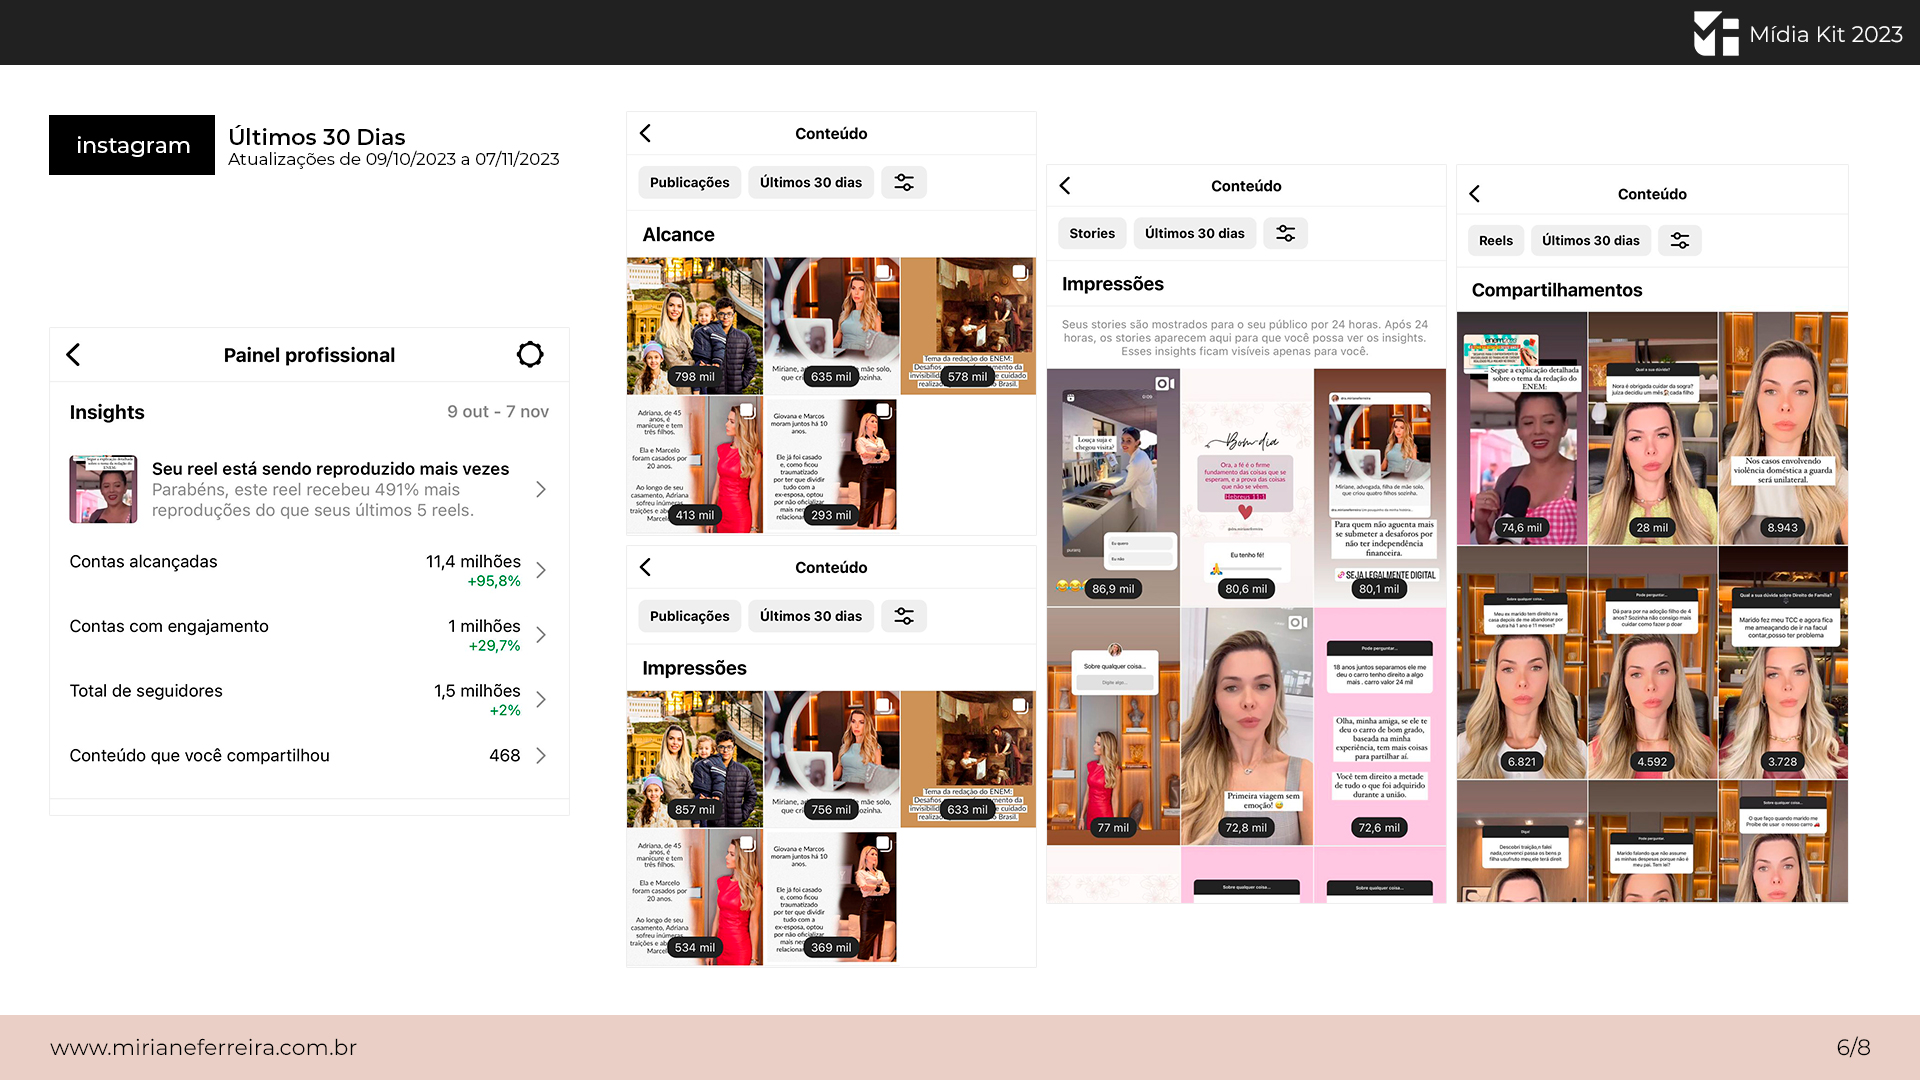
Task: Open filter sliders icon in Reels panel
Action: (1680, 240)
